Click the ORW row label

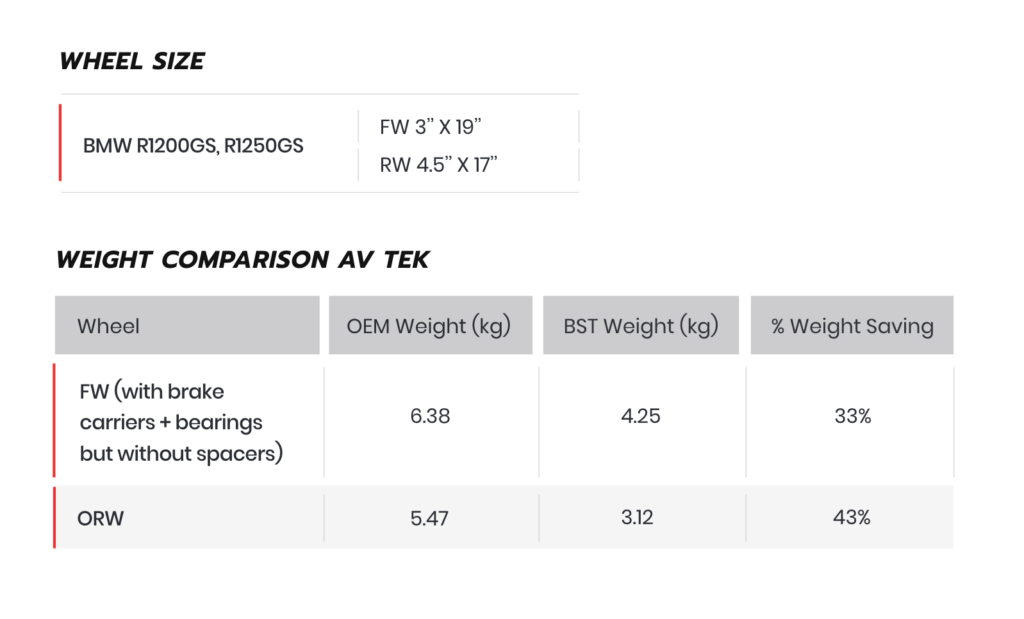(101, 518)
